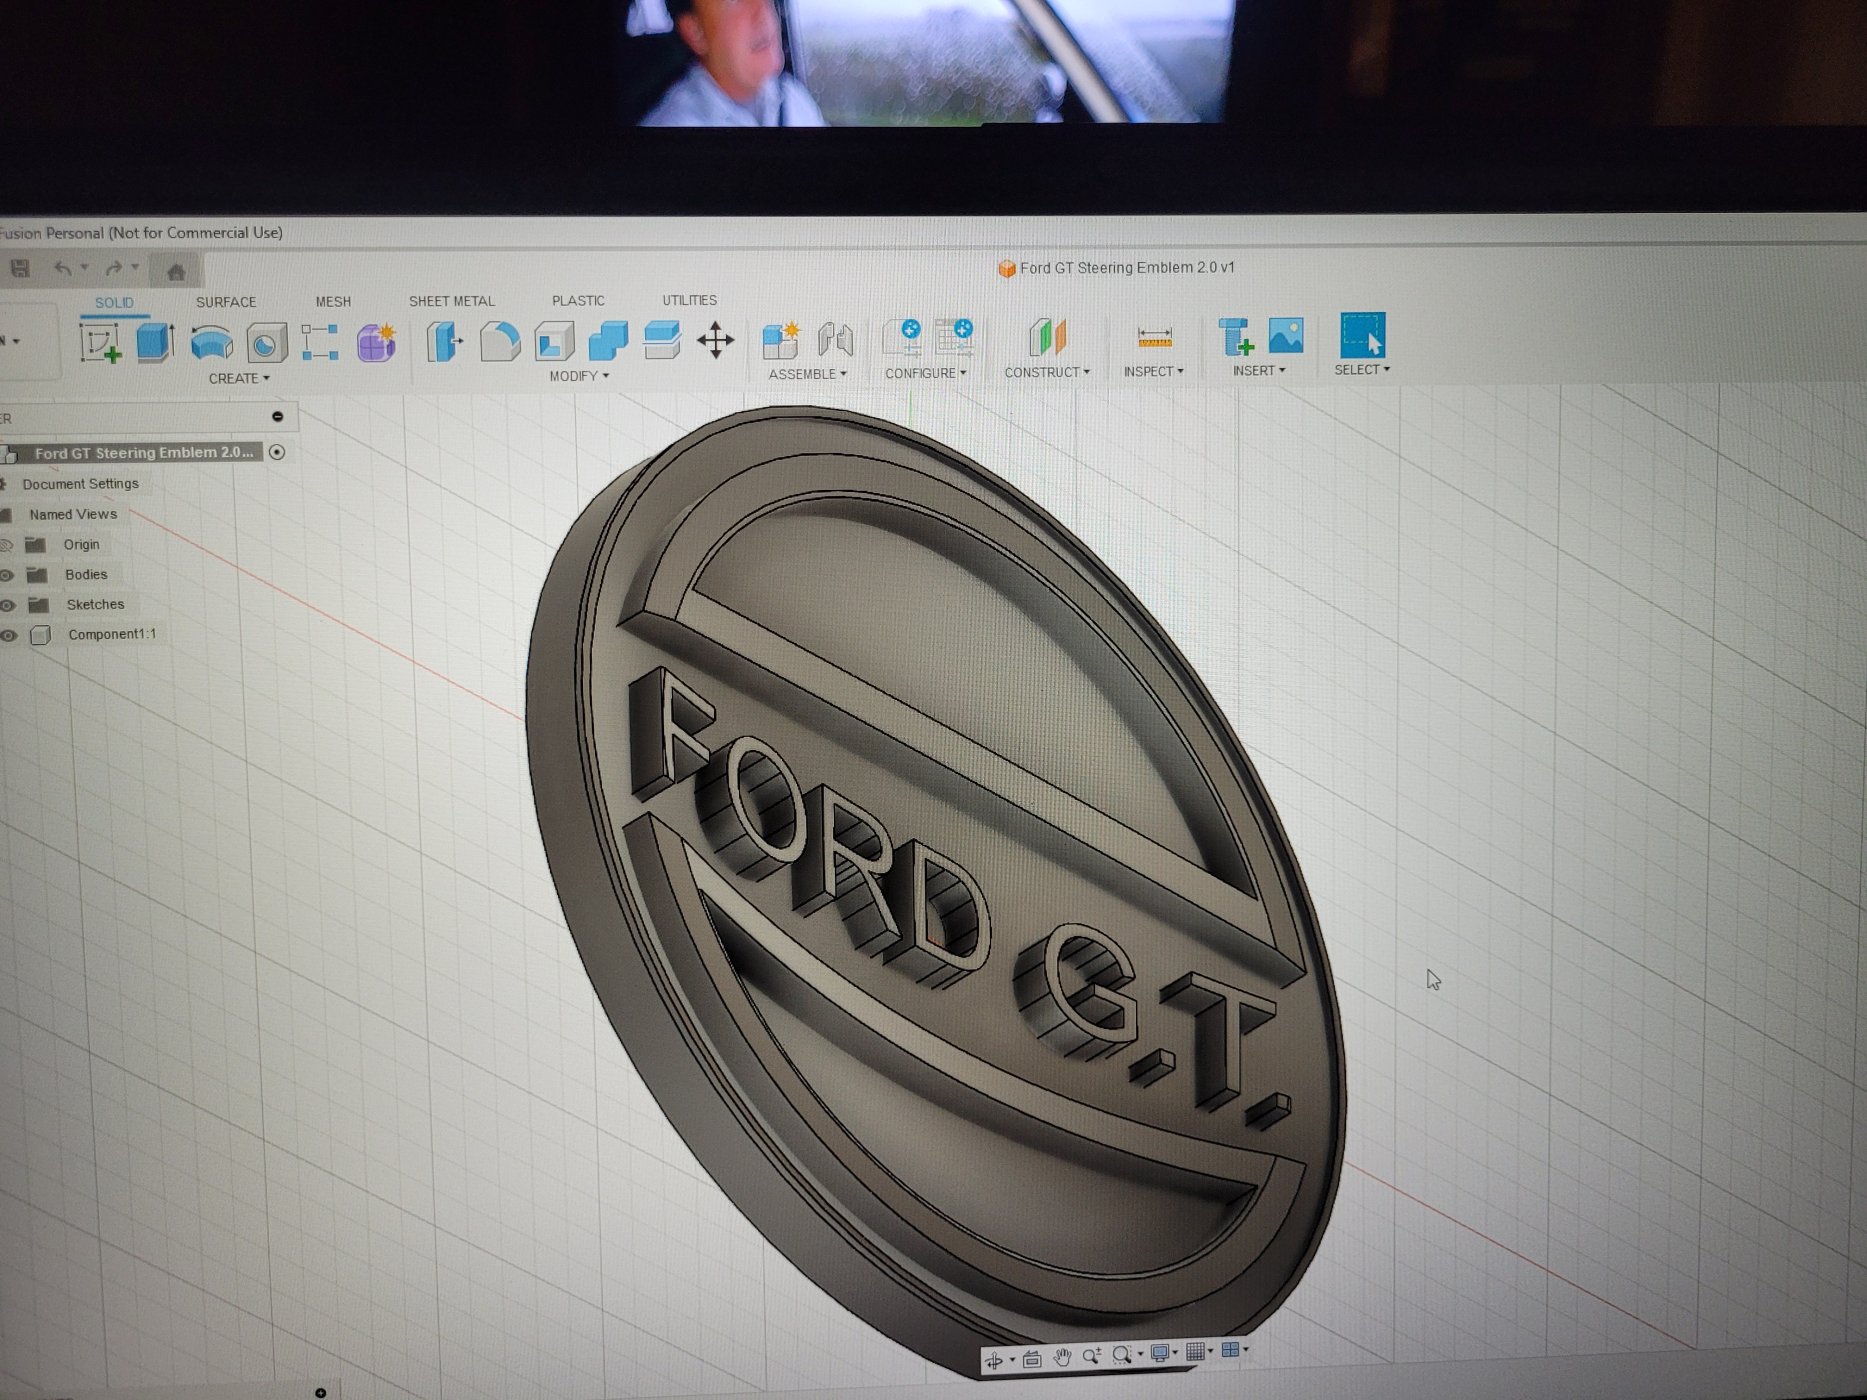Open the CONSTRUCT dropdown menu
The height and width of the screenshot is (1400, 1867).
(x=1047, y=372)
